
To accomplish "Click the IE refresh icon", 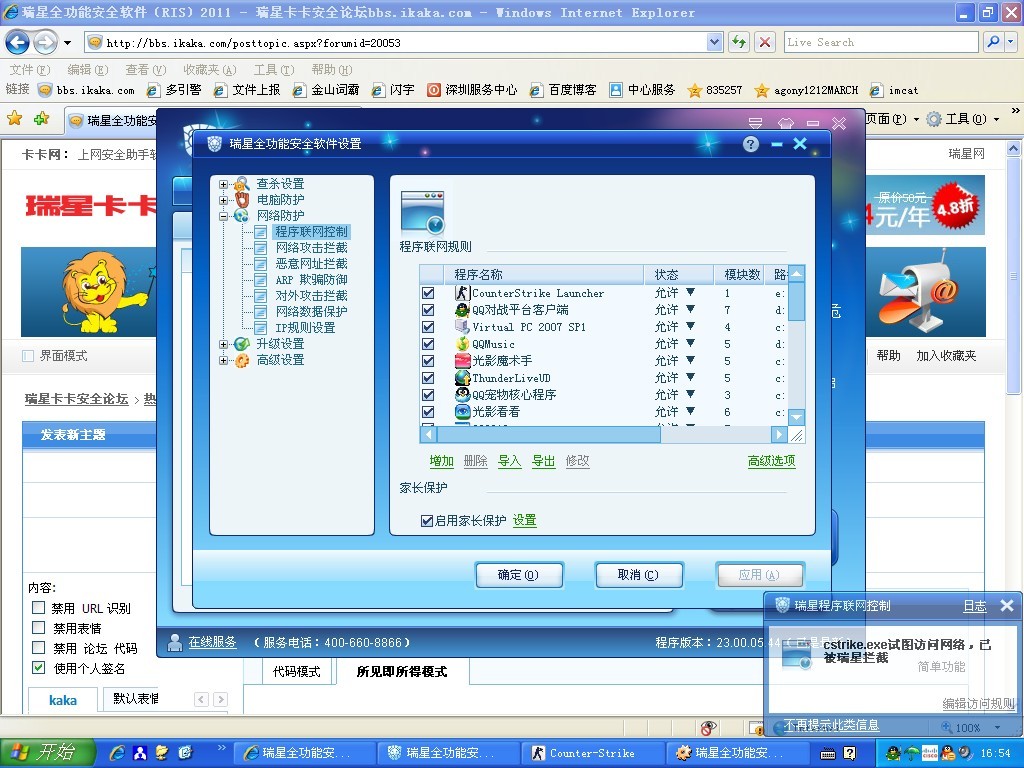I will (739, 42).
